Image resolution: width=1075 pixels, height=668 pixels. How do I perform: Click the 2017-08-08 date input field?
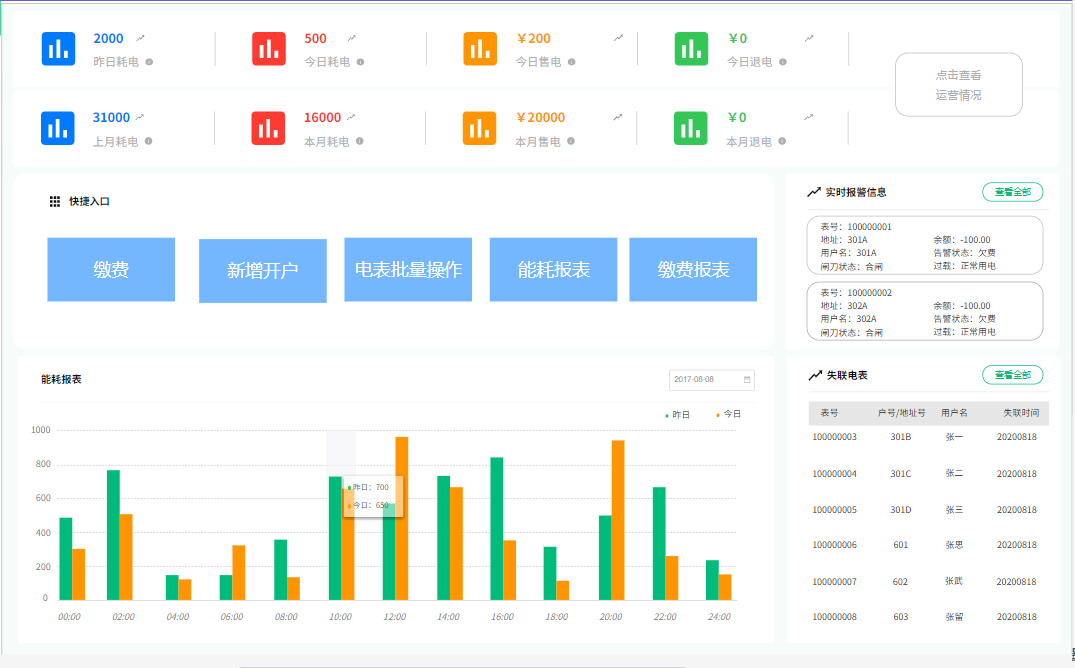click(703, 380)
